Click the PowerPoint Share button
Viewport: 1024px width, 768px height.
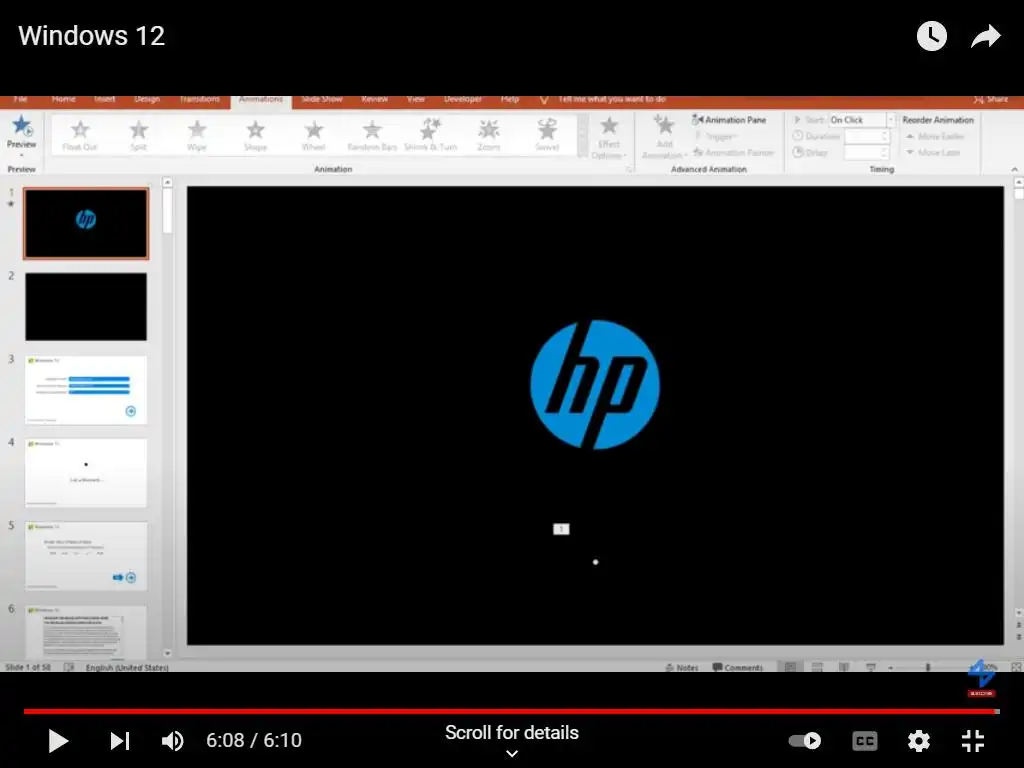(990, 99)
